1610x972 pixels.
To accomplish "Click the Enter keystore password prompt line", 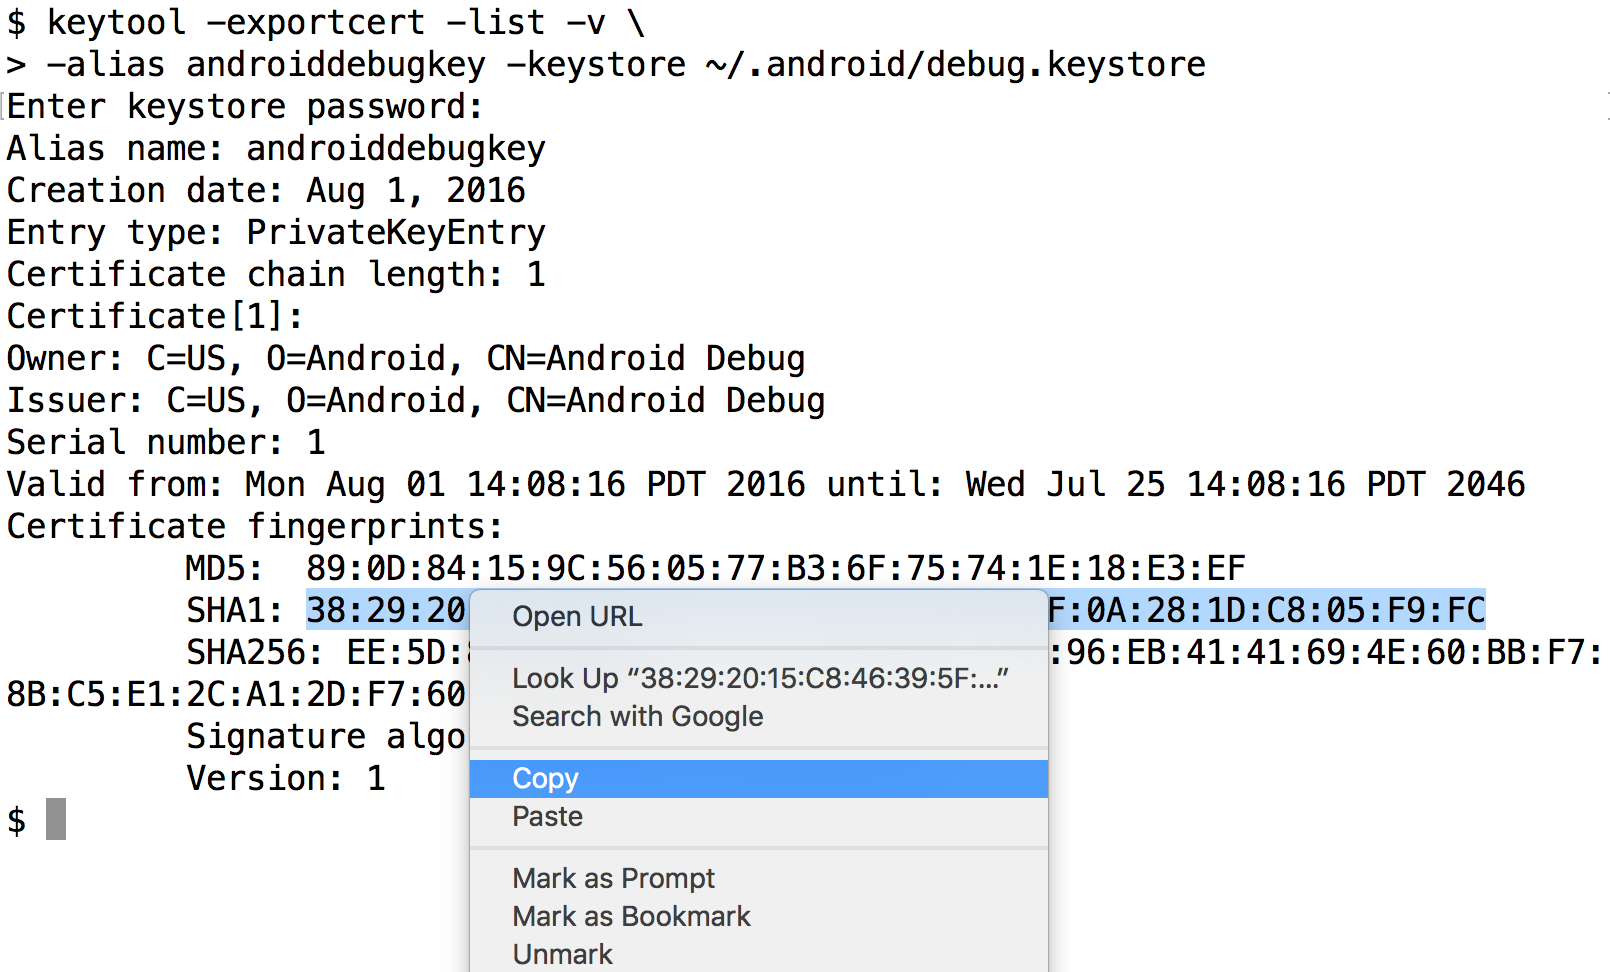I will (x=246, y=106).
